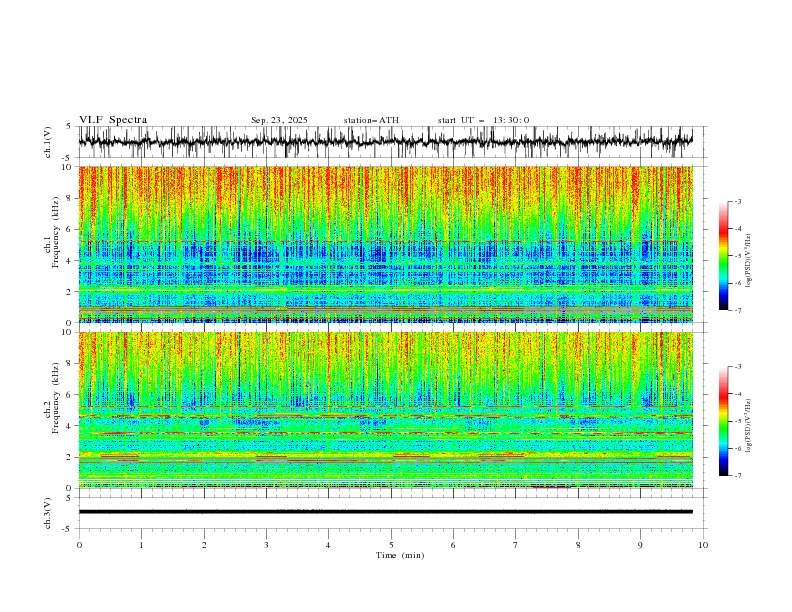Select the "start UT = 13:30:0" label
Image resolution: width=792 pixels, height=612 pixels.
483,120
